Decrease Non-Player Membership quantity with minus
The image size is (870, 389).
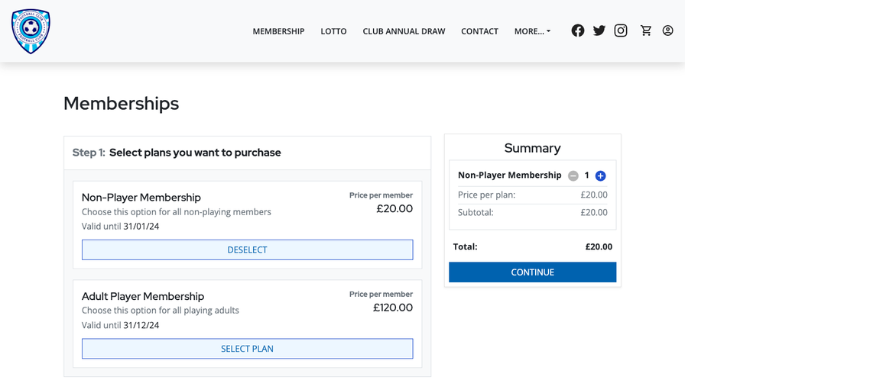point(573,176)
